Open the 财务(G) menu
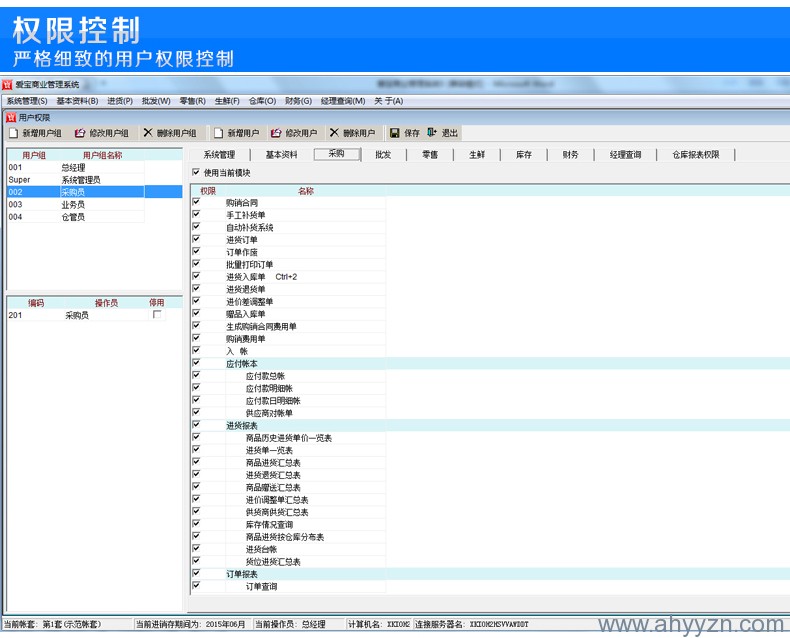 pyautogui.click(x=298, y=101)
